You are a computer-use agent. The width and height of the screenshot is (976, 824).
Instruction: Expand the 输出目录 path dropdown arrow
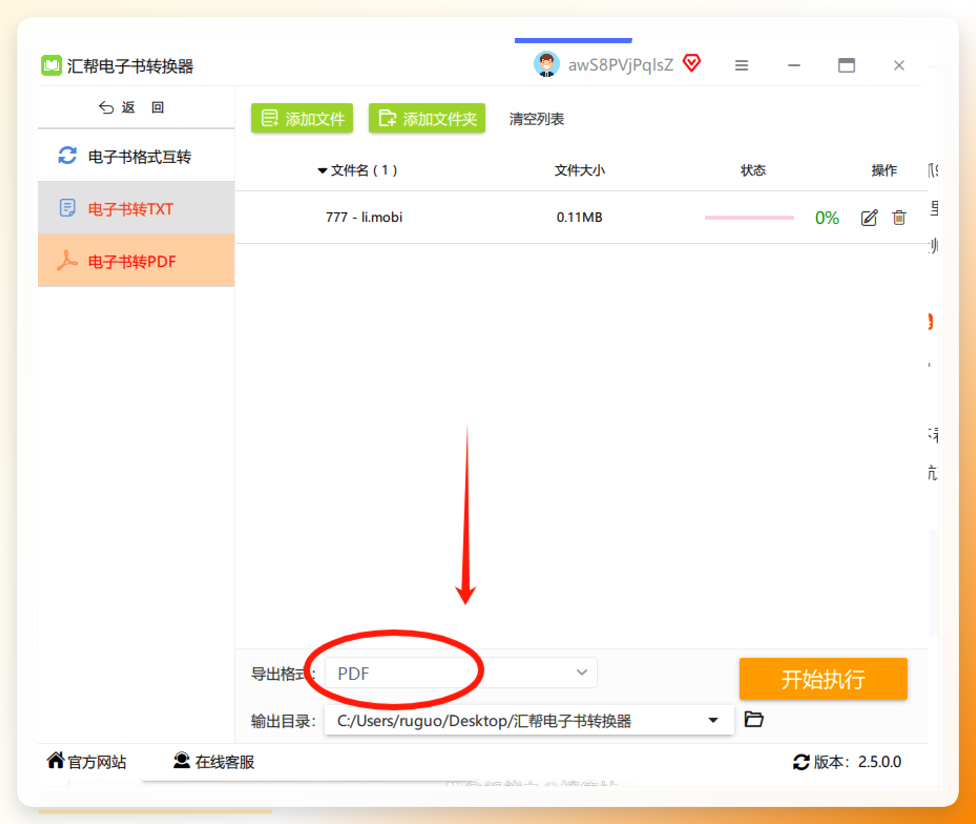[713, 721]
